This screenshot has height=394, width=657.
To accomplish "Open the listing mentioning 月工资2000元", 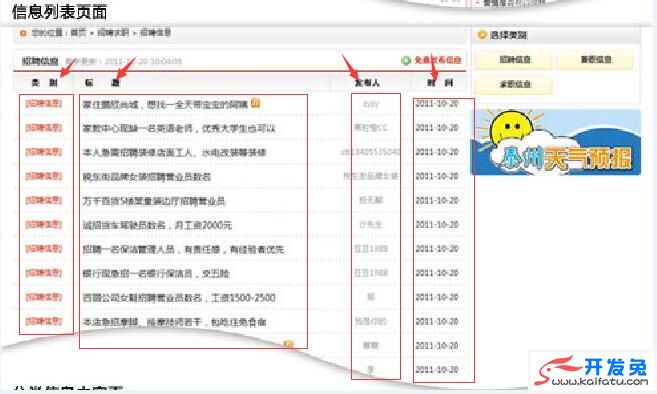I will pos(157,225).
